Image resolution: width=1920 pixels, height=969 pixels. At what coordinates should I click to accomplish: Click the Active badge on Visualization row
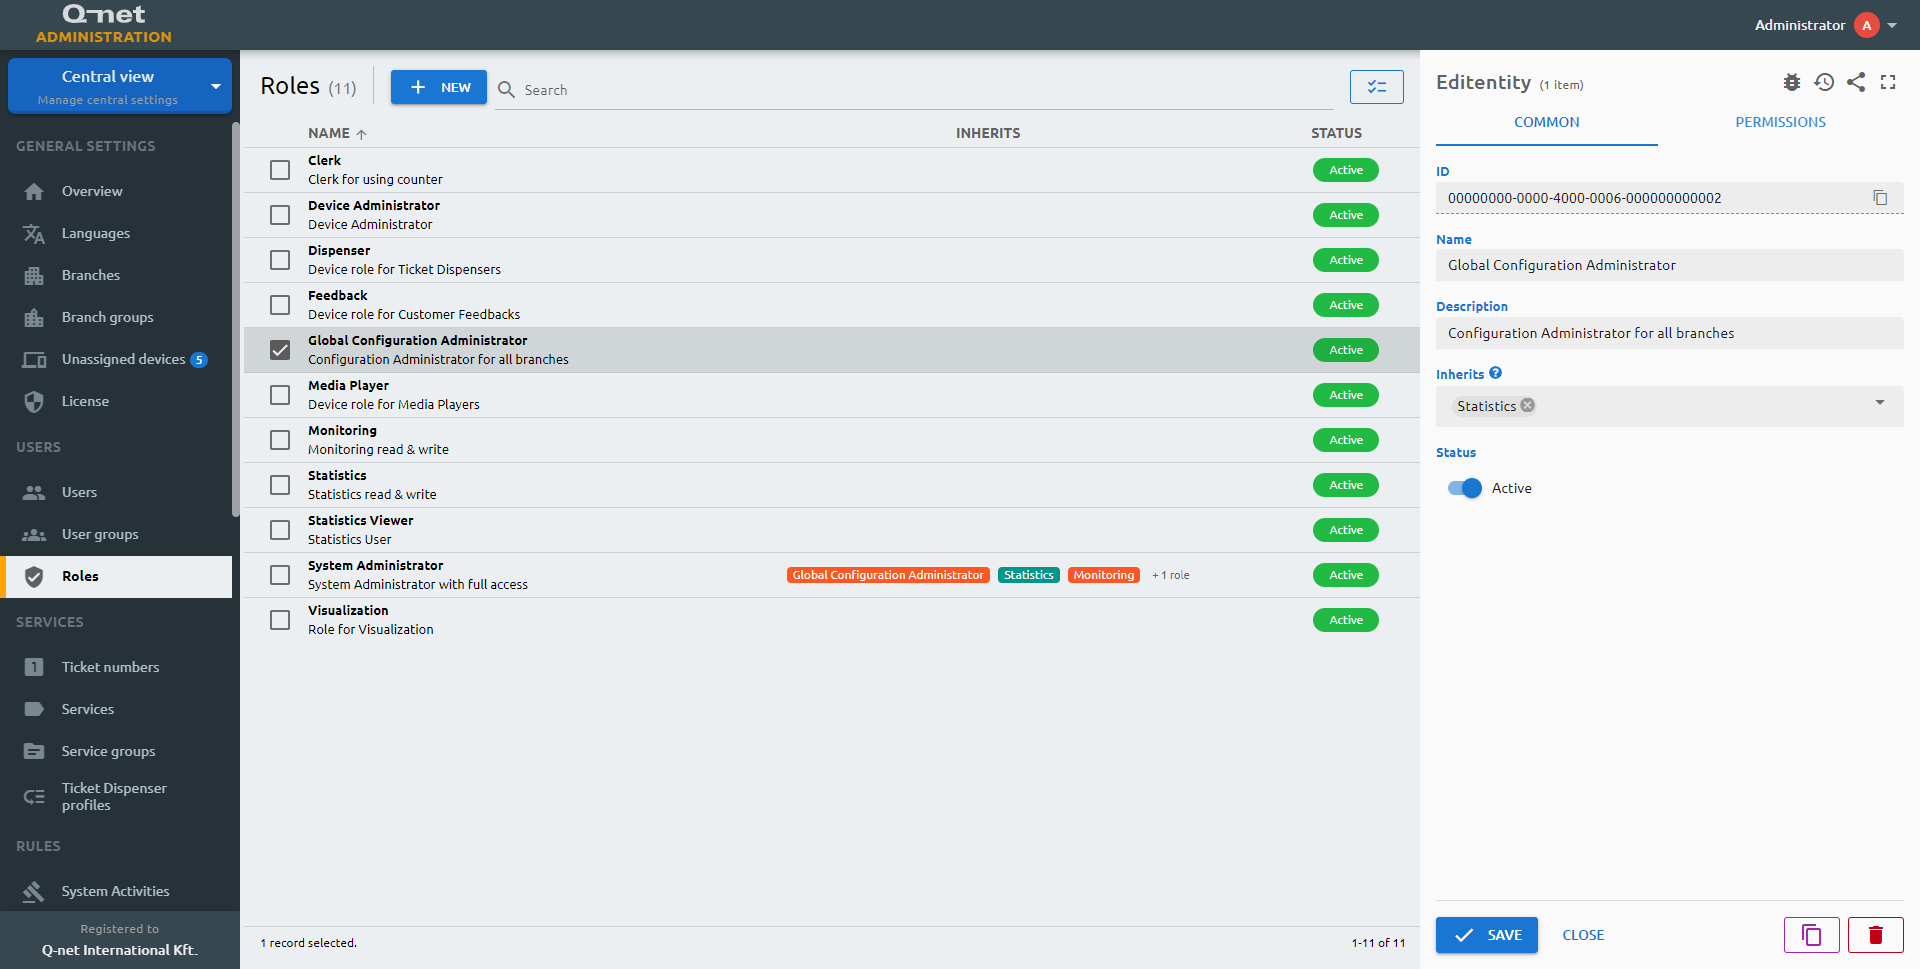coord(1346,620)
